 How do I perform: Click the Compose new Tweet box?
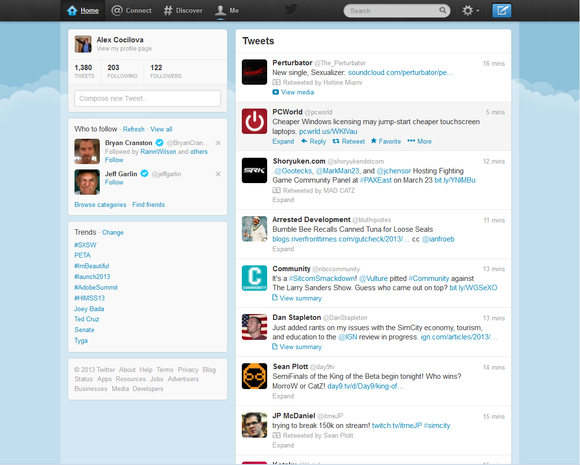pyautogui.click(x=148, y=98)
